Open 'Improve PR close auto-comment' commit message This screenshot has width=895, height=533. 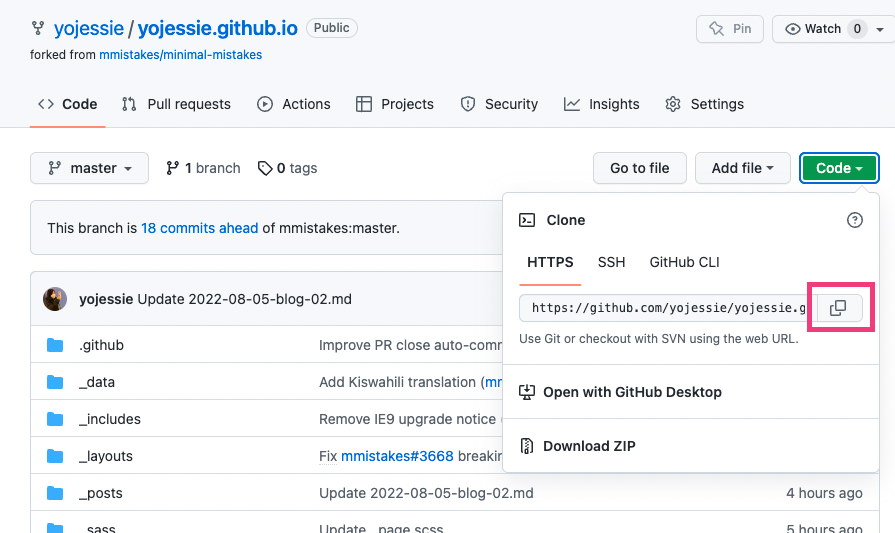click(410, 345)
